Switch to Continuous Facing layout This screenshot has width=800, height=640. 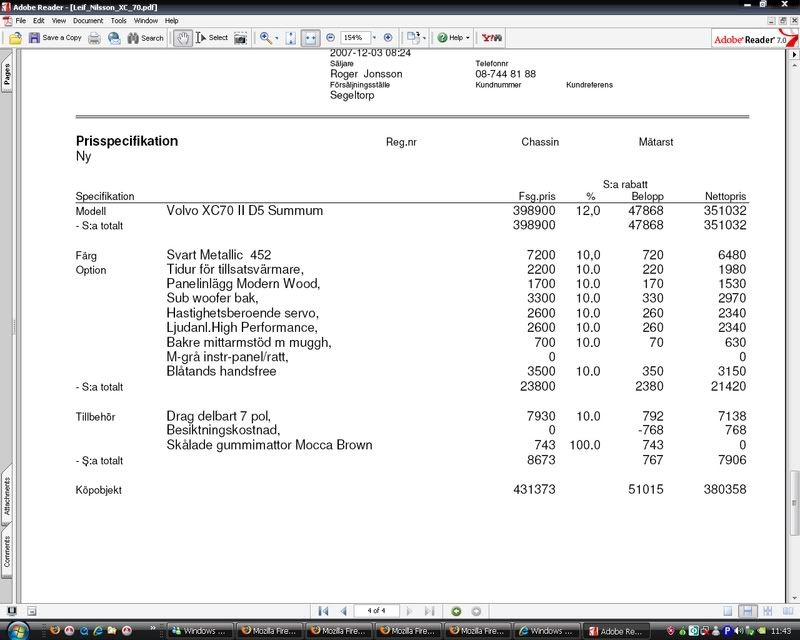pyautogui.click(x=767, y=611)
